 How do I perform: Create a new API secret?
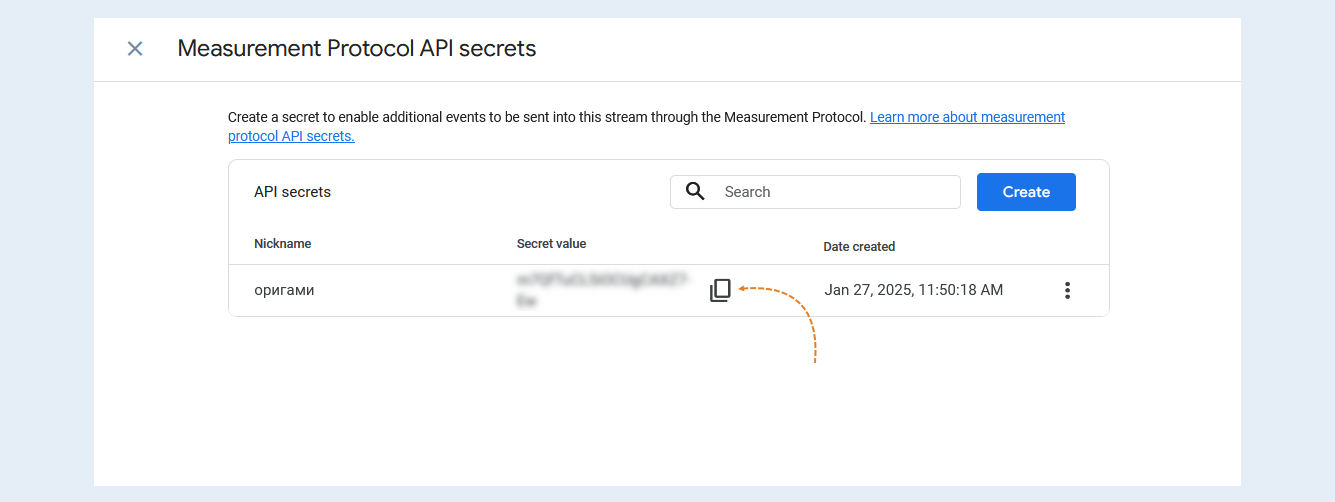tap(1026, 192)
